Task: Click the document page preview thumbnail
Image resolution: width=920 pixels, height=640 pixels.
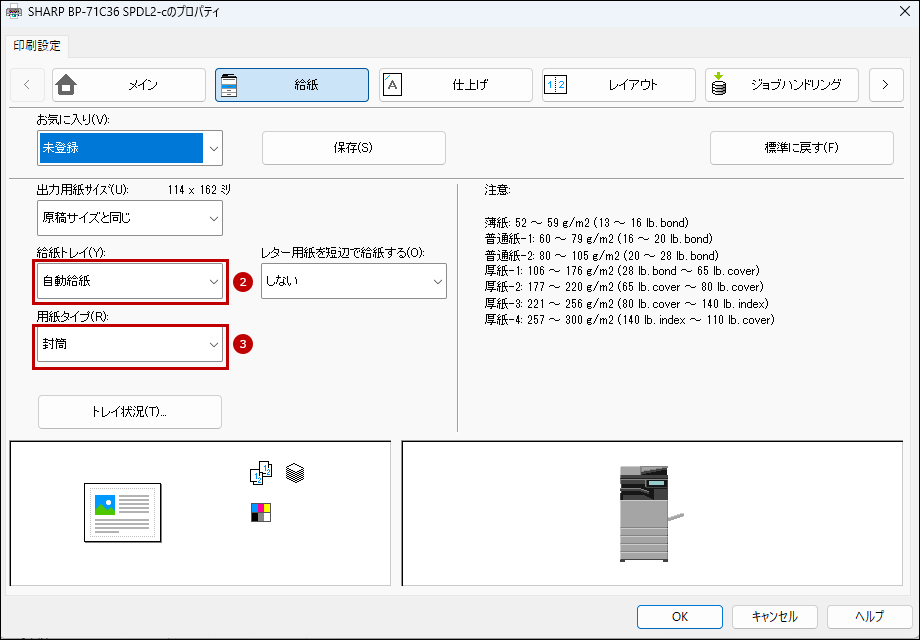Action: point(123,513)
